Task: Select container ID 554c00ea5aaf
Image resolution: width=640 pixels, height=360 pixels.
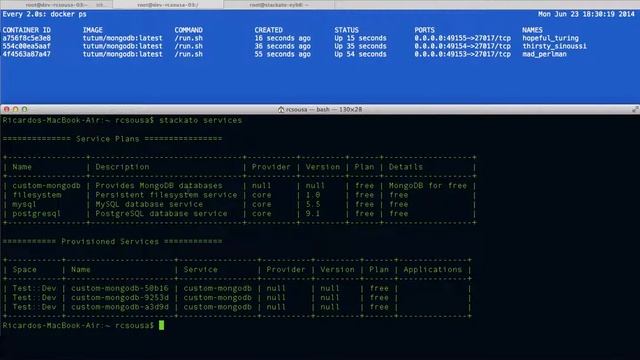Action: pyautogui.click(x=27, y=46)
